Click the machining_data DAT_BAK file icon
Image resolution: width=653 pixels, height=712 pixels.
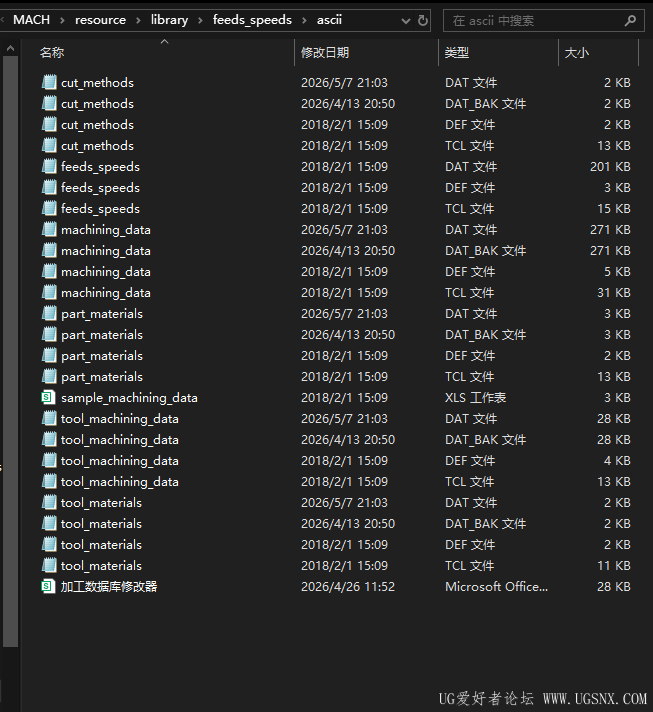[49, 250]
